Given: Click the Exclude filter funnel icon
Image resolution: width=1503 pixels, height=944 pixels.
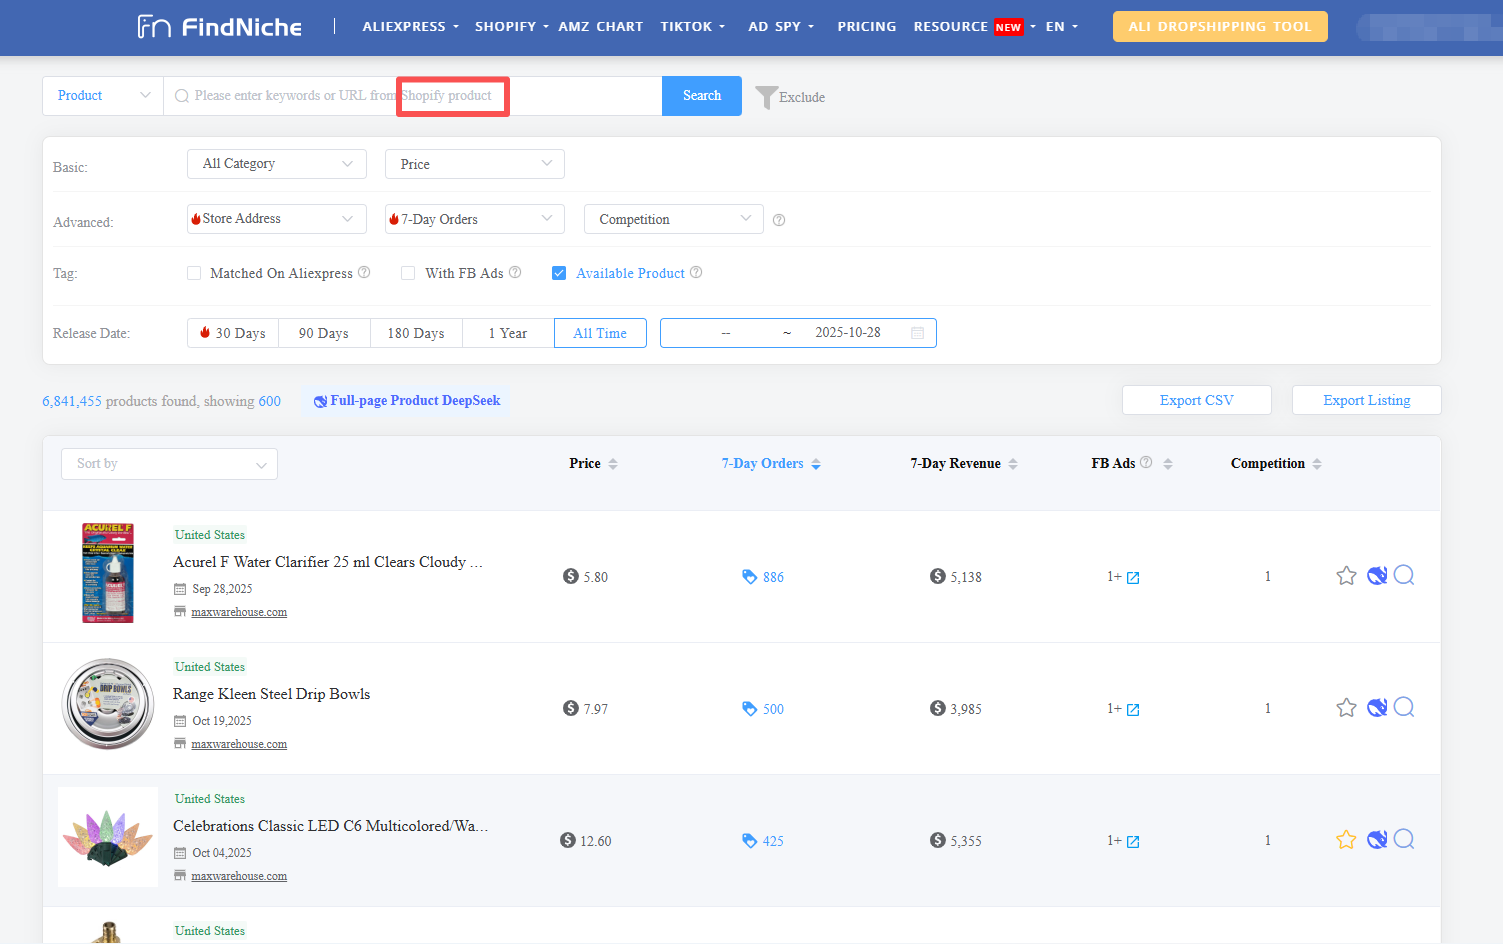Looking at the screenshot, I should coord(766,97).
